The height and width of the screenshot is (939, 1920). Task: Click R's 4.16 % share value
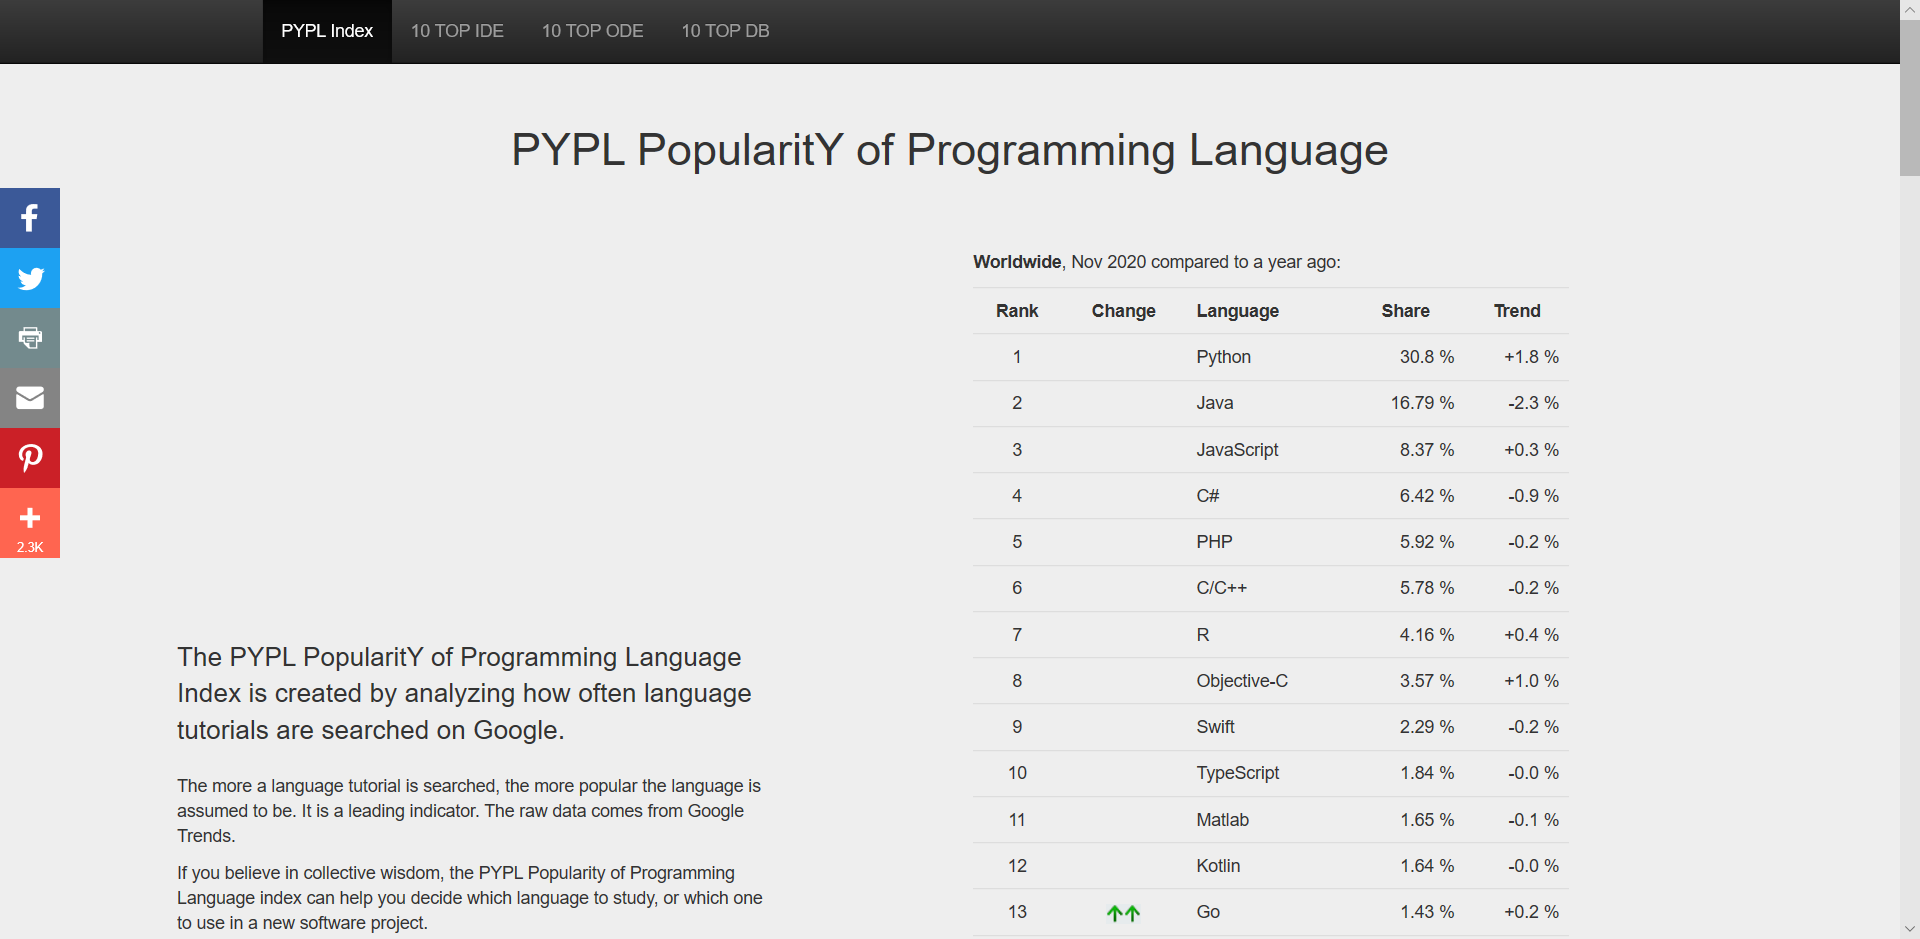pyautogui.click(x=1426, y=635)
